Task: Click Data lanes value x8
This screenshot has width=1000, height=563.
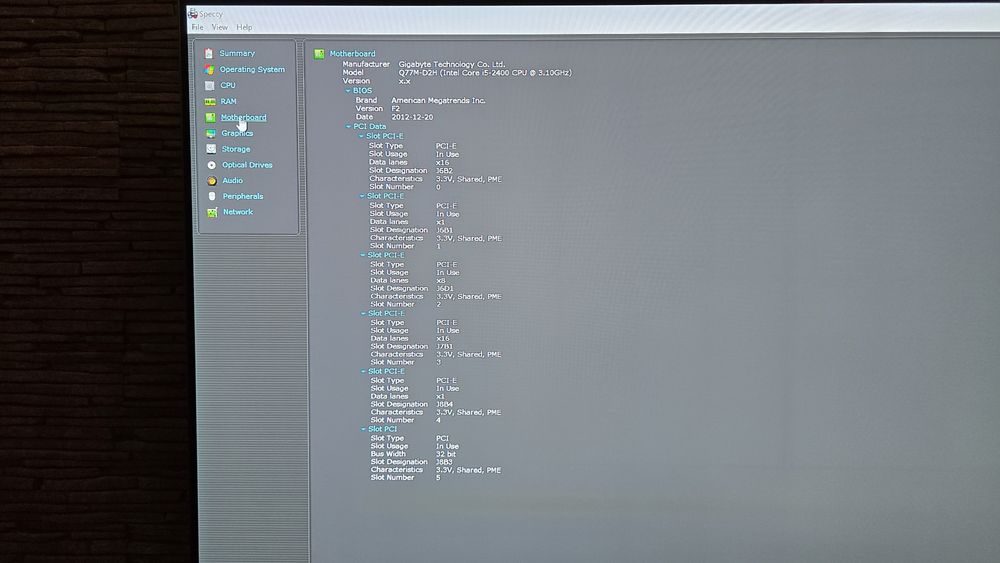Action: 441,281
